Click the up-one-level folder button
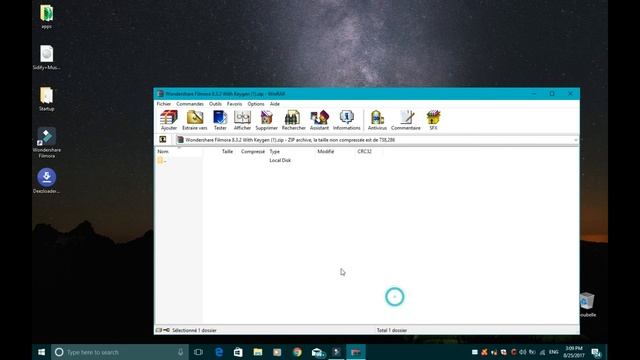This screenshot has height=360, width=640. click(162, 140)
